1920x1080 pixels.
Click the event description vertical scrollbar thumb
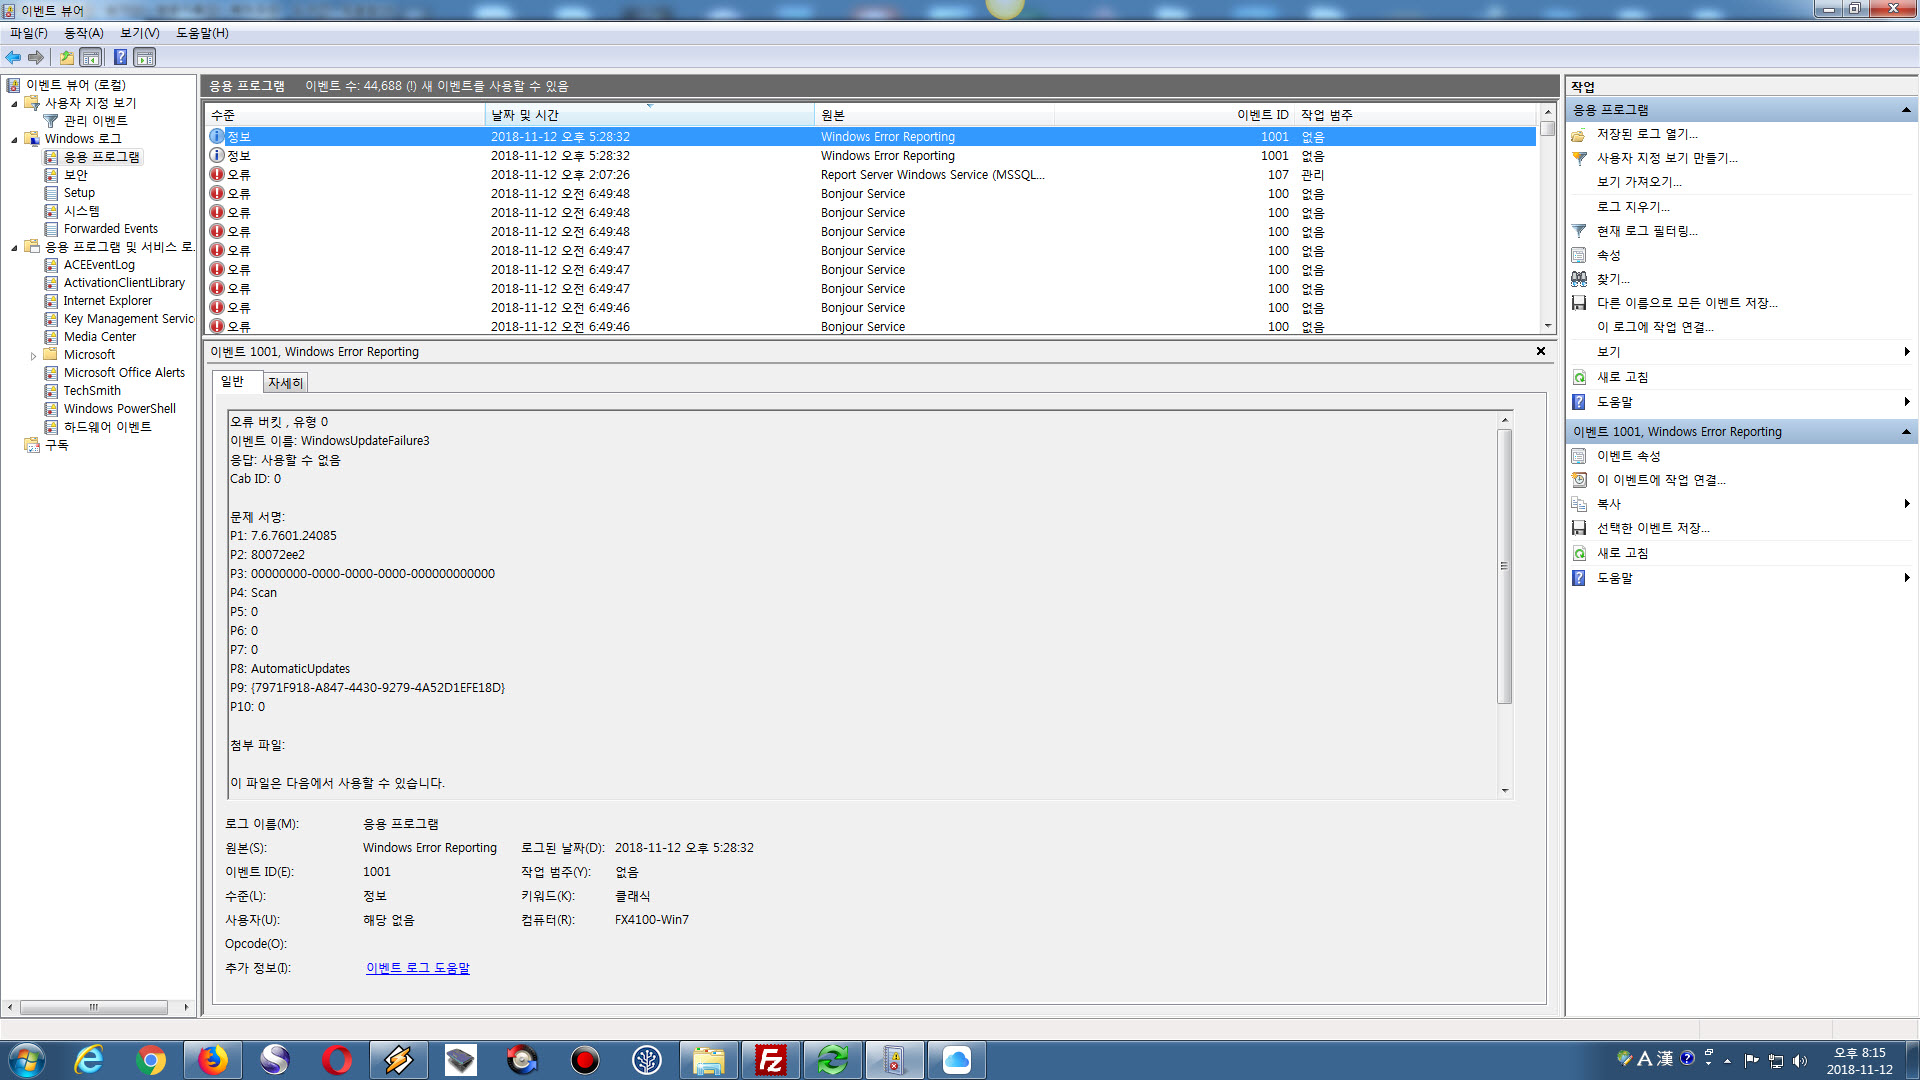point(1504,566)
